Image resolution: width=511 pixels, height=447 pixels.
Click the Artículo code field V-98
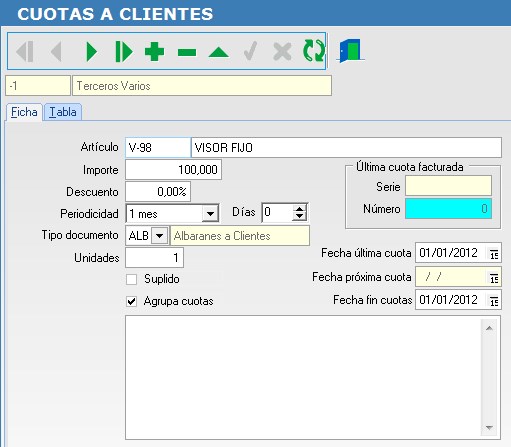[x=158, y=147]
